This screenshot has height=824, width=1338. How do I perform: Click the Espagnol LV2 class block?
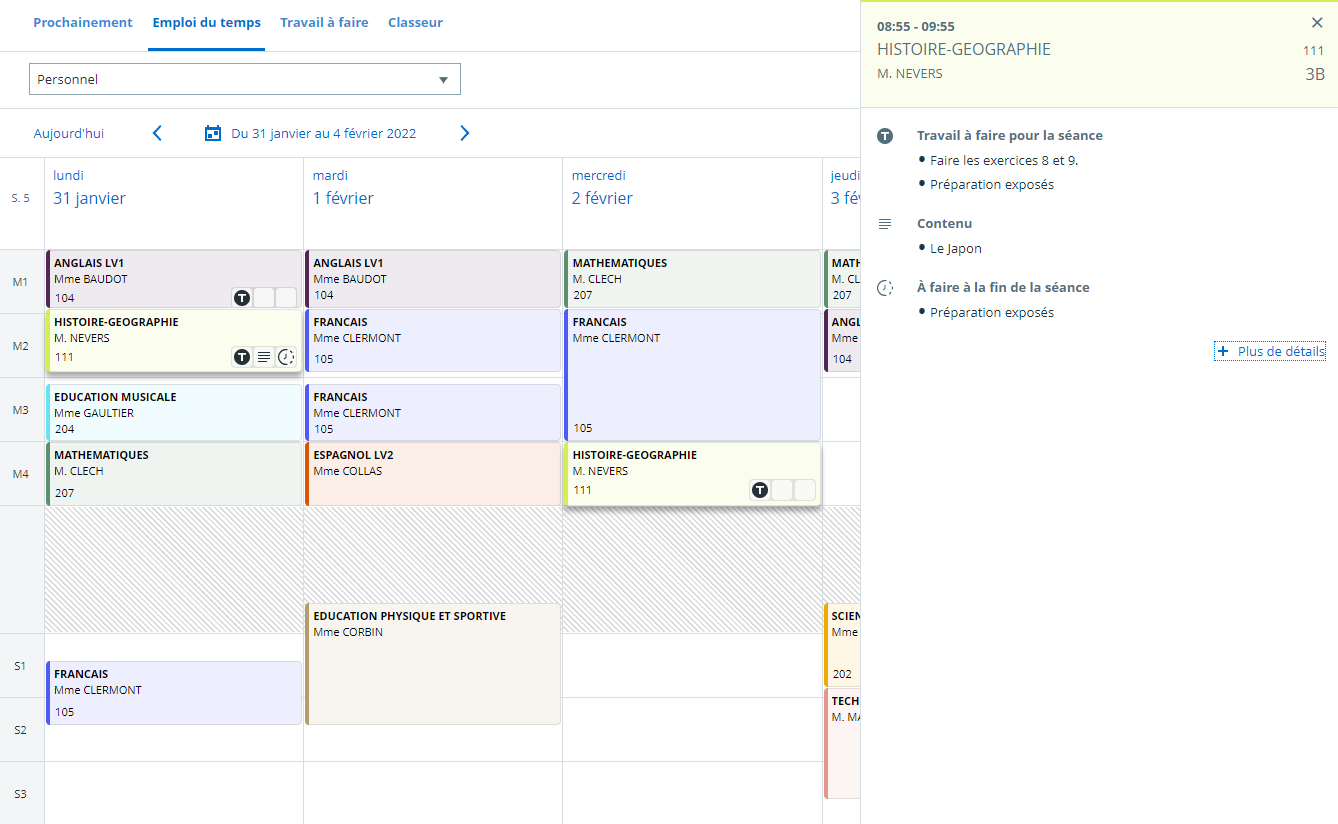[432, 474]
